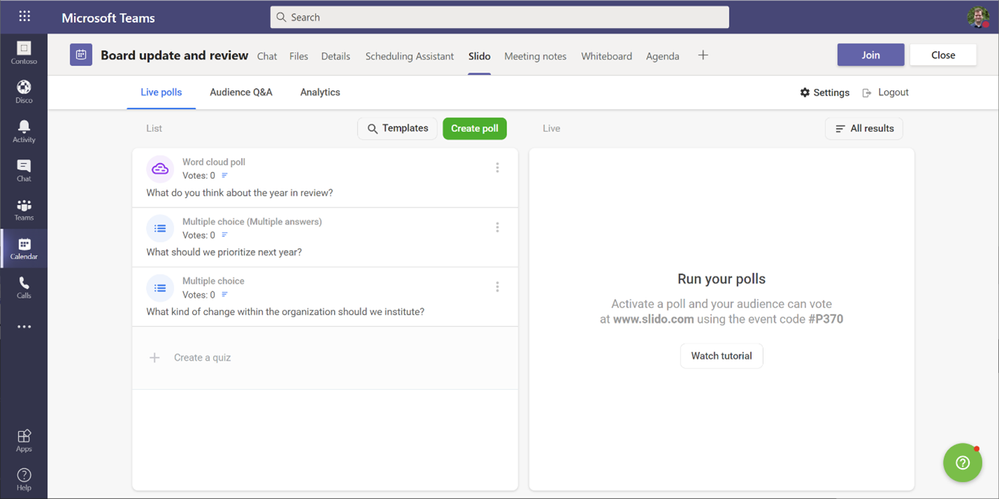Click Watch tutorial

721,356
